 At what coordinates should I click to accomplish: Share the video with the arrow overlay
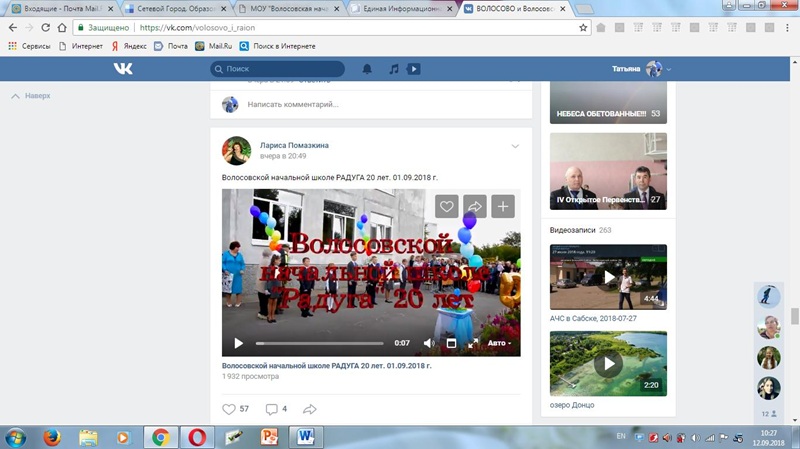coord(474,206)
